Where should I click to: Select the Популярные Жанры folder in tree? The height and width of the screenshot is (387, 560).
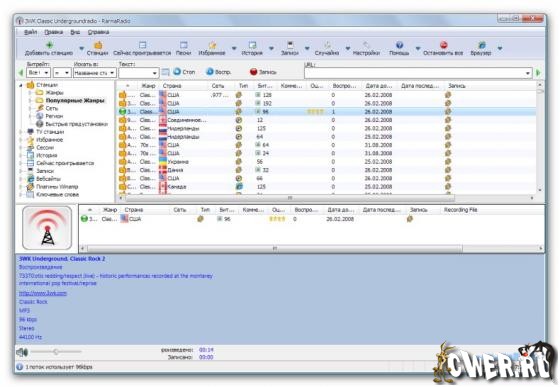click(75, 101)
